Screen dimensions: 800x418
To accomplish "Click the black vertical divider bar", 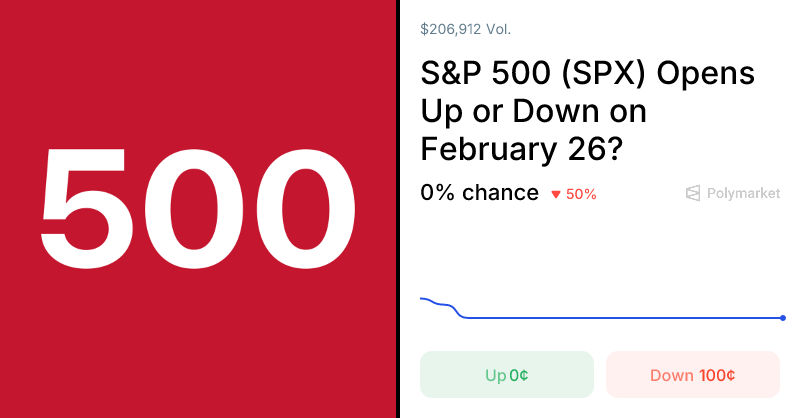I will click(x=398, y=209).
